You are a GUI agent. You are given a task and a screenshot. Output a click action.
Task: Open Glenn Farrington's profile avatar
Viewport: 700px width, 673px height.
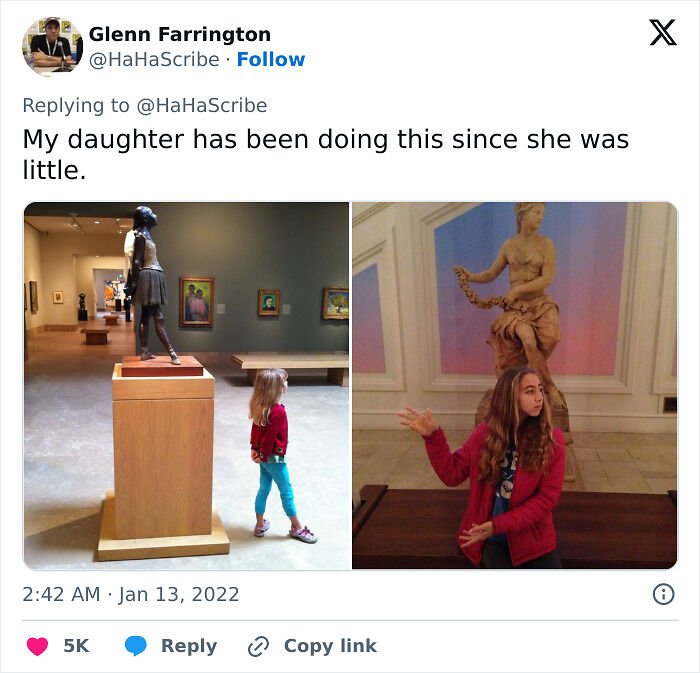pos(53,46)
